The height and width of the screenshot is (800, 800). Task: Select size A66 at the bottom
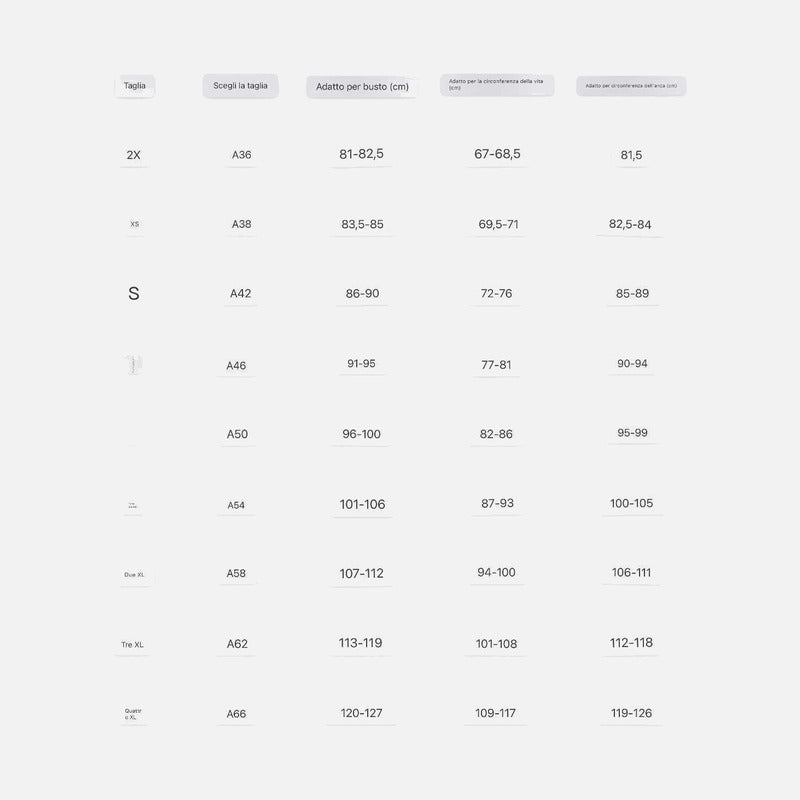coord(236,714)
